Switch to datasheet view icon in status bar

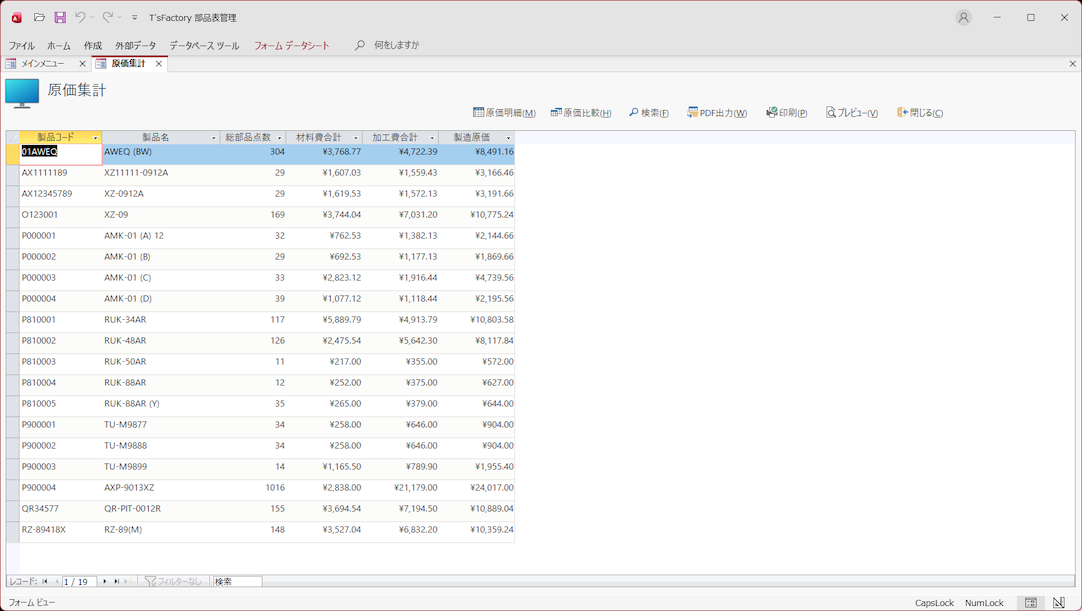pyautogui.click(x=1031, y=603)
